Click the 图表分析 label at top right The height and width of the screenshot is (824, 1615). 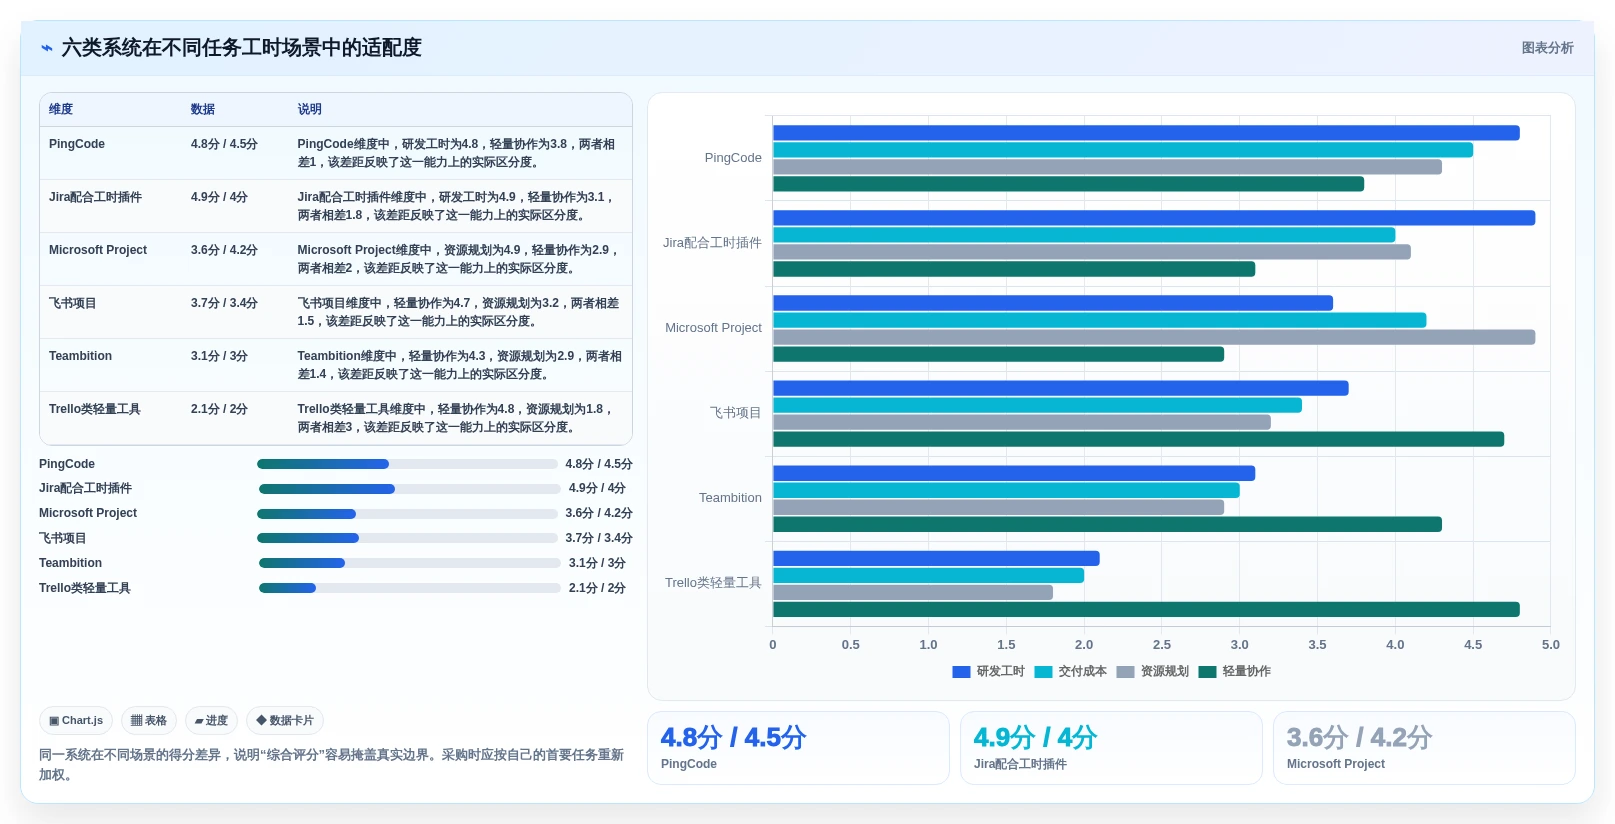pyautogui.click(x=1547, y=48)
